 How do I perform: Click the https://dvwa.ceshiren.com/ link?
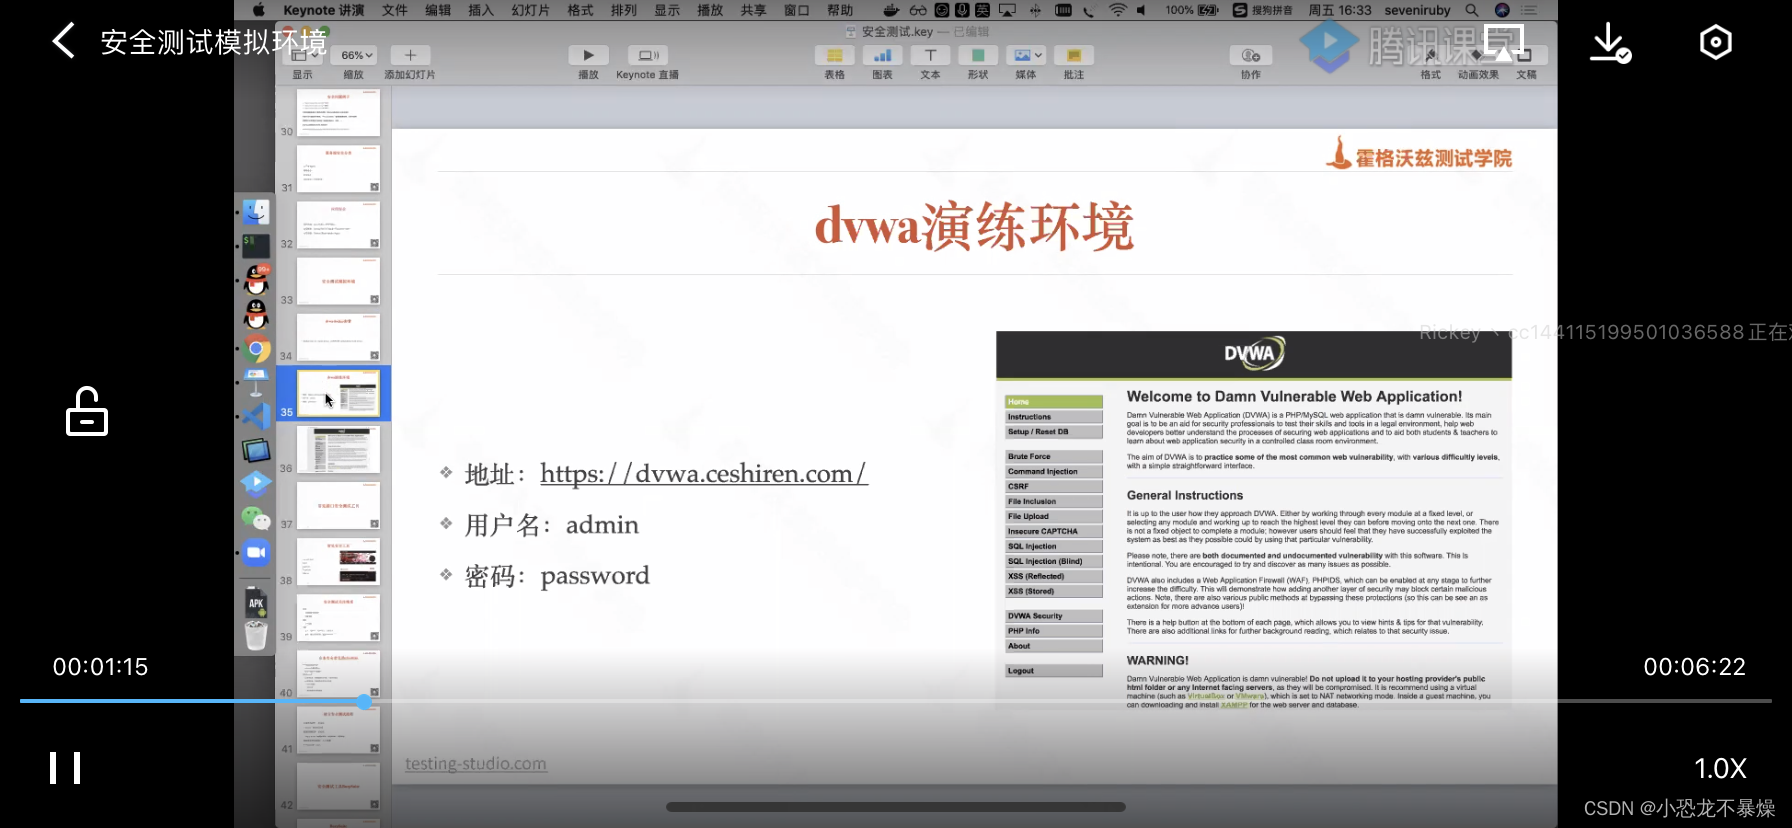click(x=704, y=474)
